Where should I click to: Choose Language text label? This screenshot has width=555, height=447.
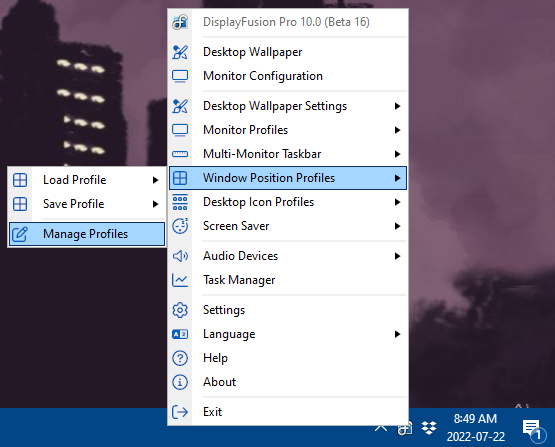(229, 334)
